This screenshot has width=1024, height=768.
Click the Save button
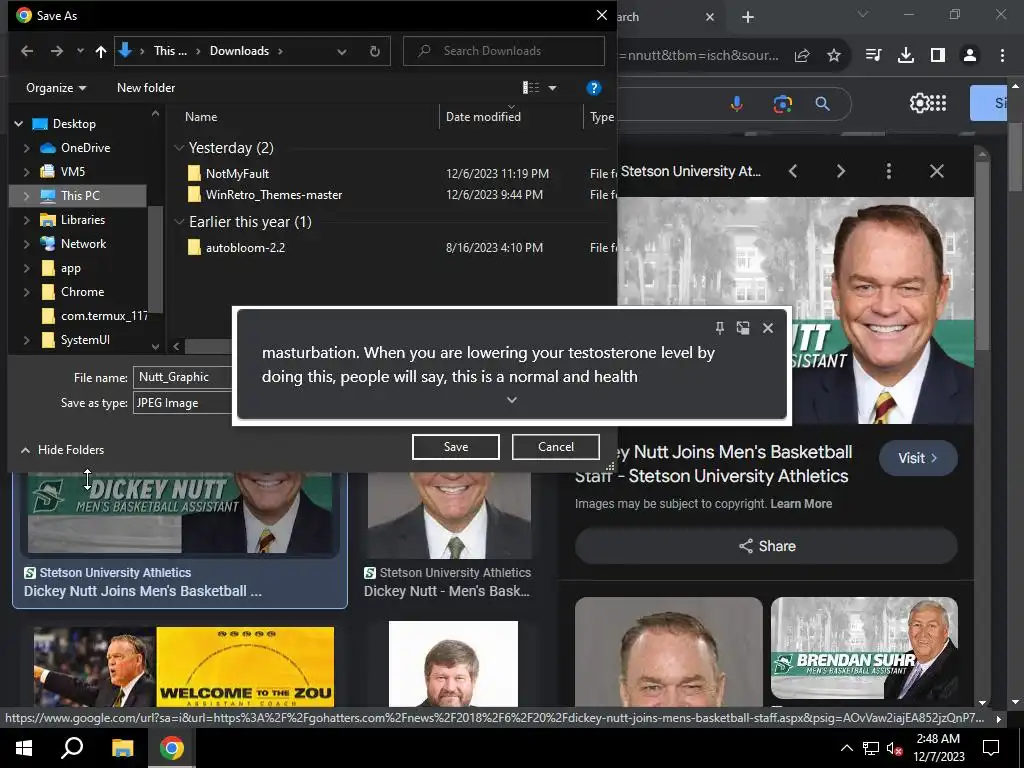pyautogui.click(x=455, y=447)
